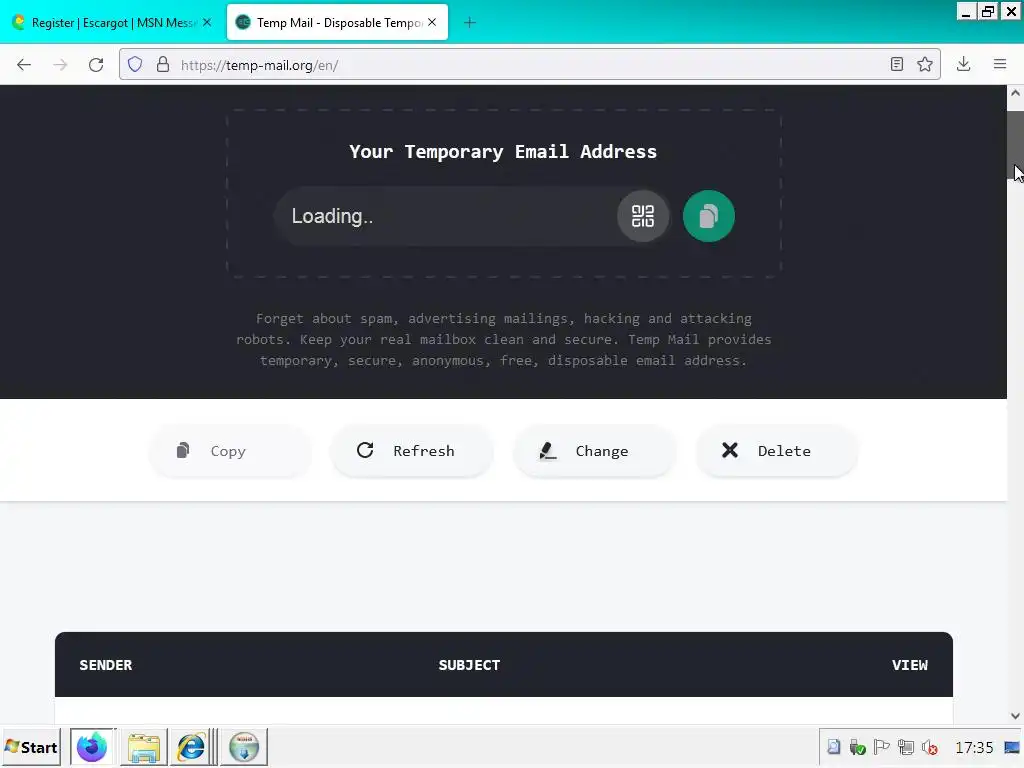Screen dimensions: 1024x768
Task: Click the scrollbar down arrow
Action: 1016,716
